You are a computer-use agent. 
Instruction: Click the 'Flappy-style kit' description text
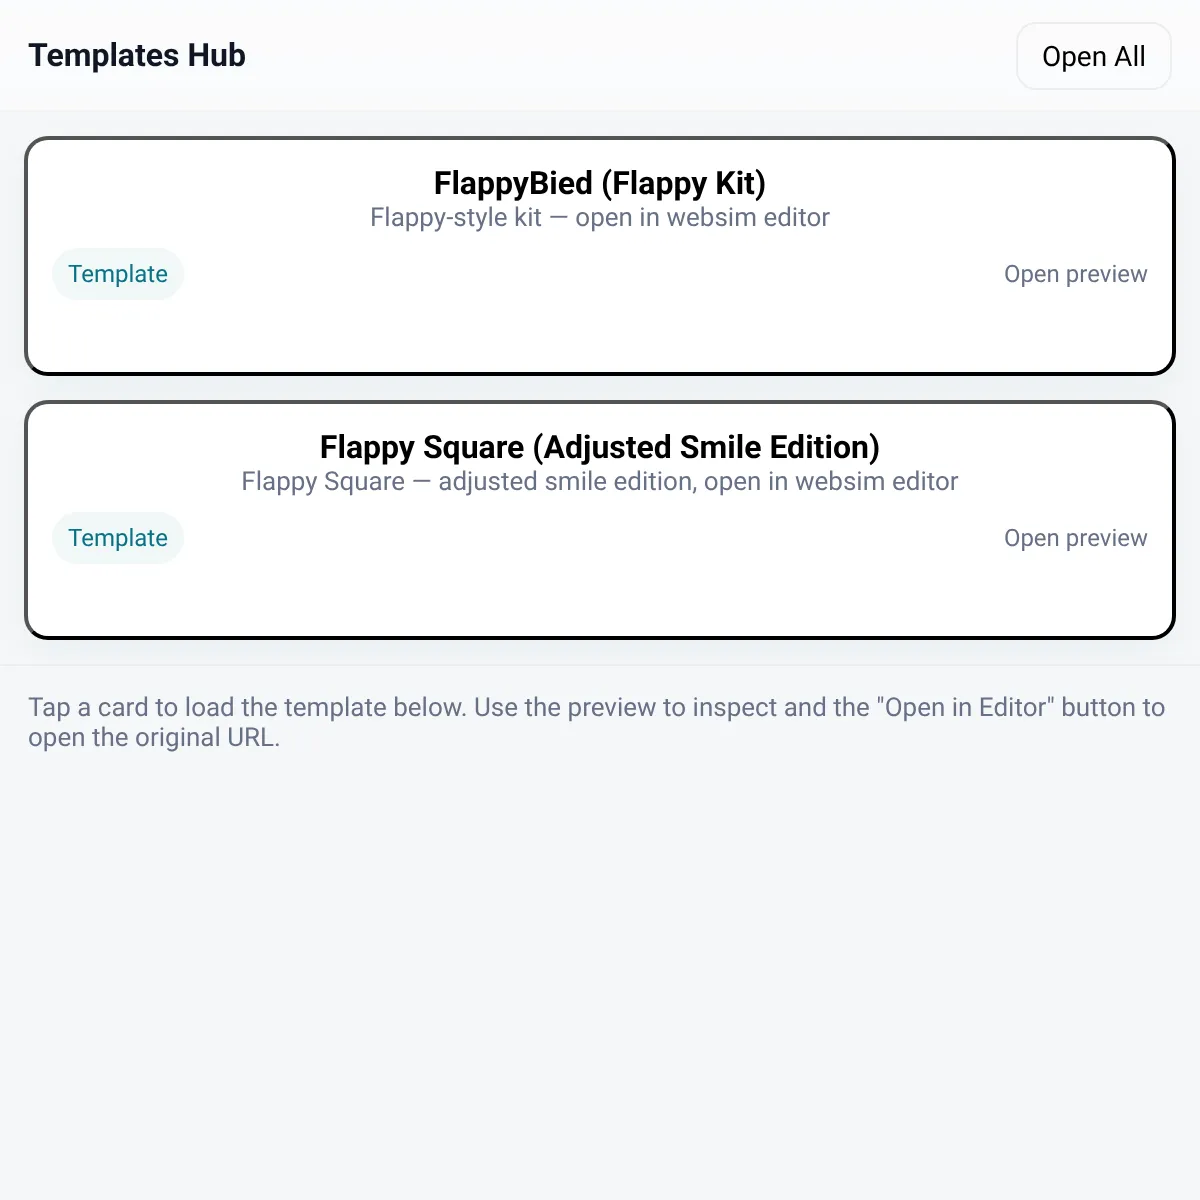click(456, 217)
